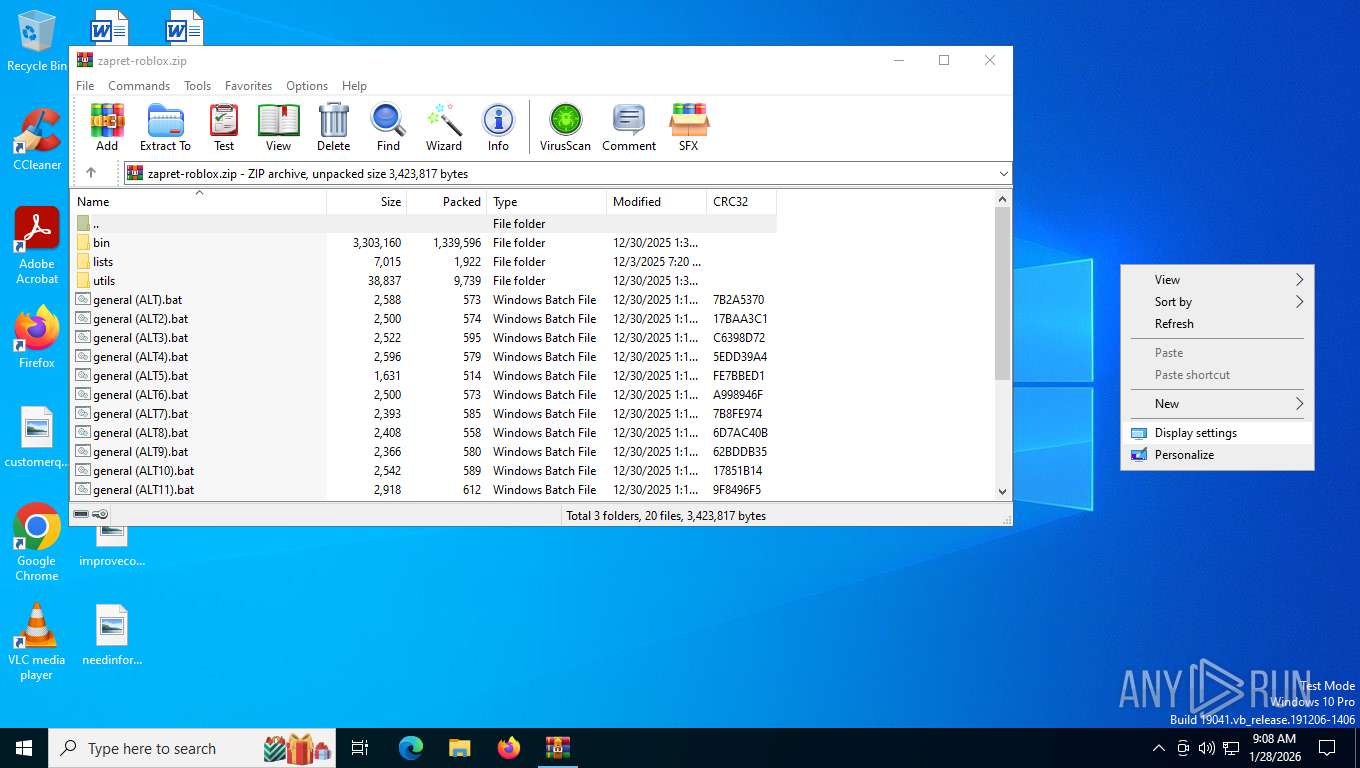Select general (ALT7).bat file
1360x768 pixels.
tap(423, 414)
